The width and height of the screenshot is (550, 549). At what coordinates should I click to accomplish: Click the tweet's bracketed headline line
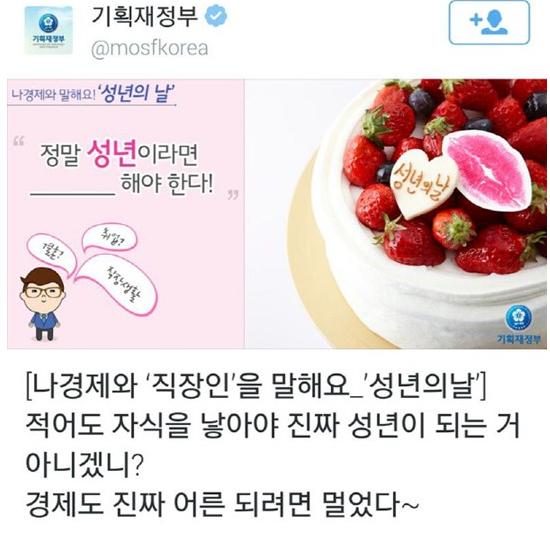(256, 387)
